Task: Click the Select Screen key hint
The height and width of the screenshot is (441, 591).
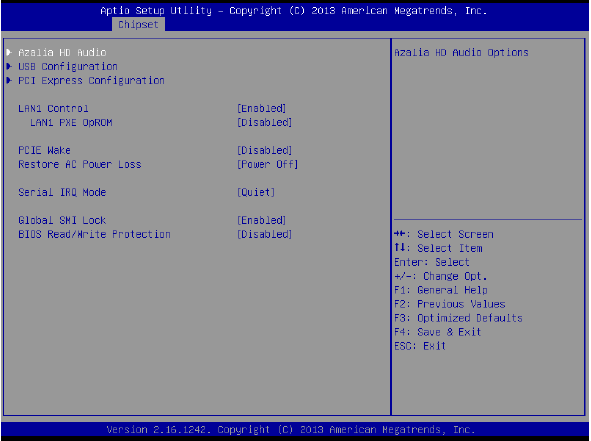Action: coord(444,234)
